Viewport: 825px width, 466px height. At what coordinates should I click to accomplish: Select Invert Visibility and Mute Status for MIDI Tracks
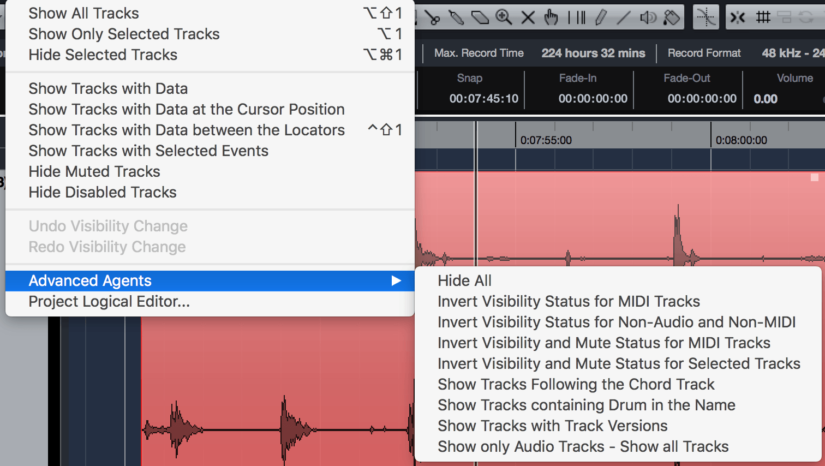[x=618, y=343]
